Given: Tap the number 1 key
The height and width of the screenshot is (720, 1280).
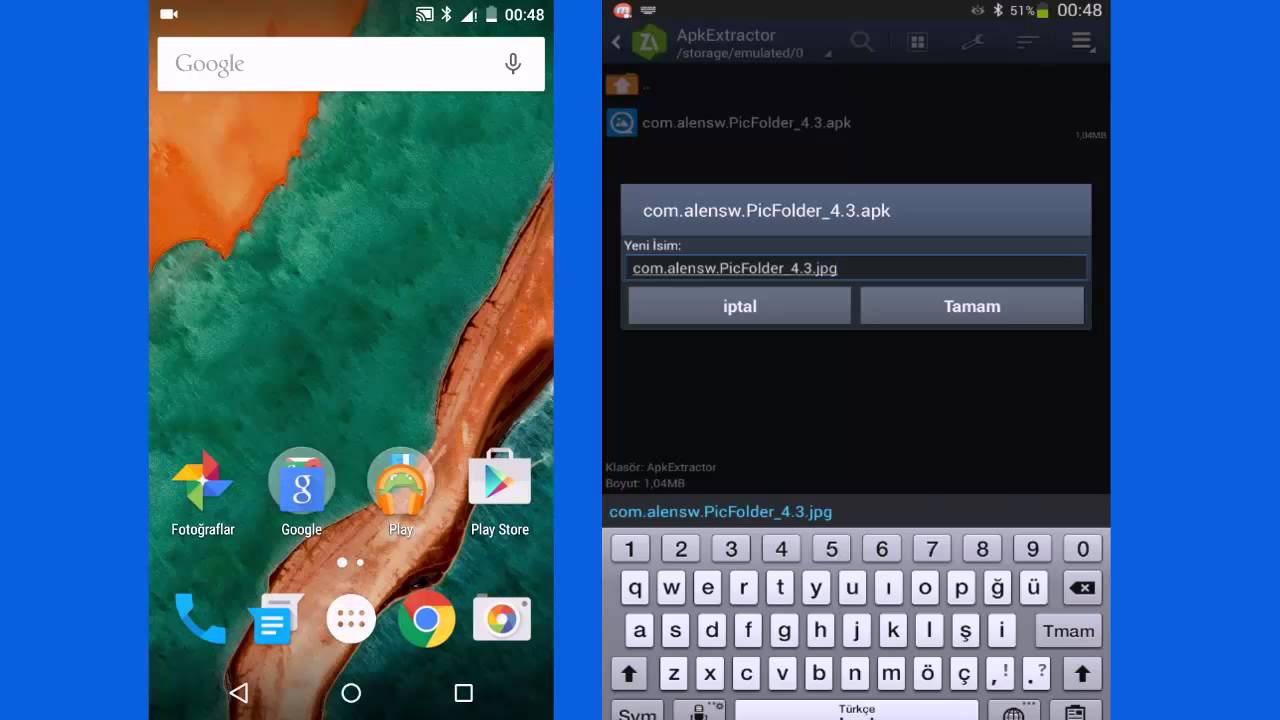Looking at the screenshot, I should (x=629, y=549).
